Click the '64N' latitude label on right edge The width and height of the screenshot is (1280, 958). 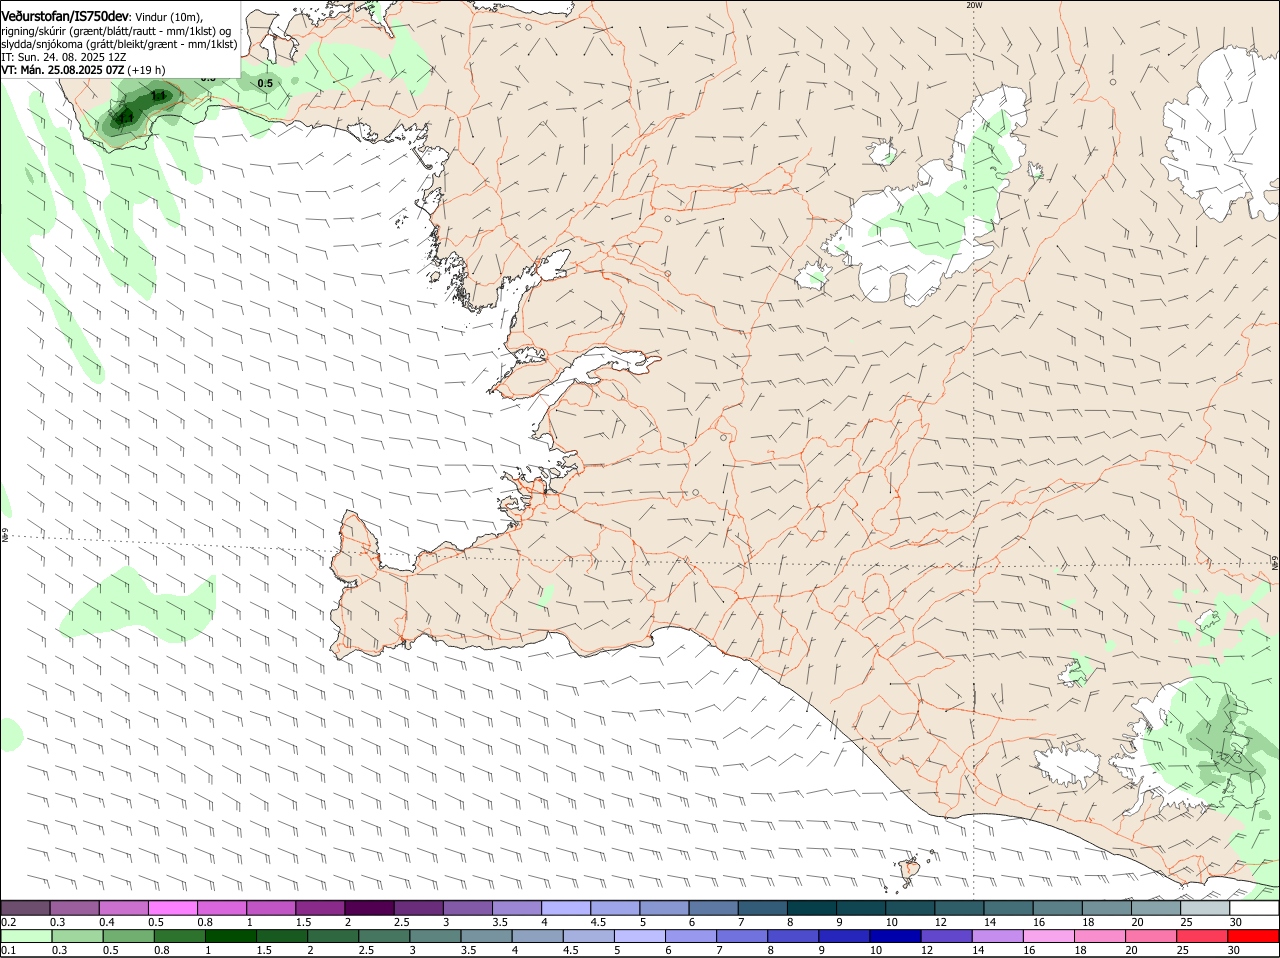(x=1275, y=563)
